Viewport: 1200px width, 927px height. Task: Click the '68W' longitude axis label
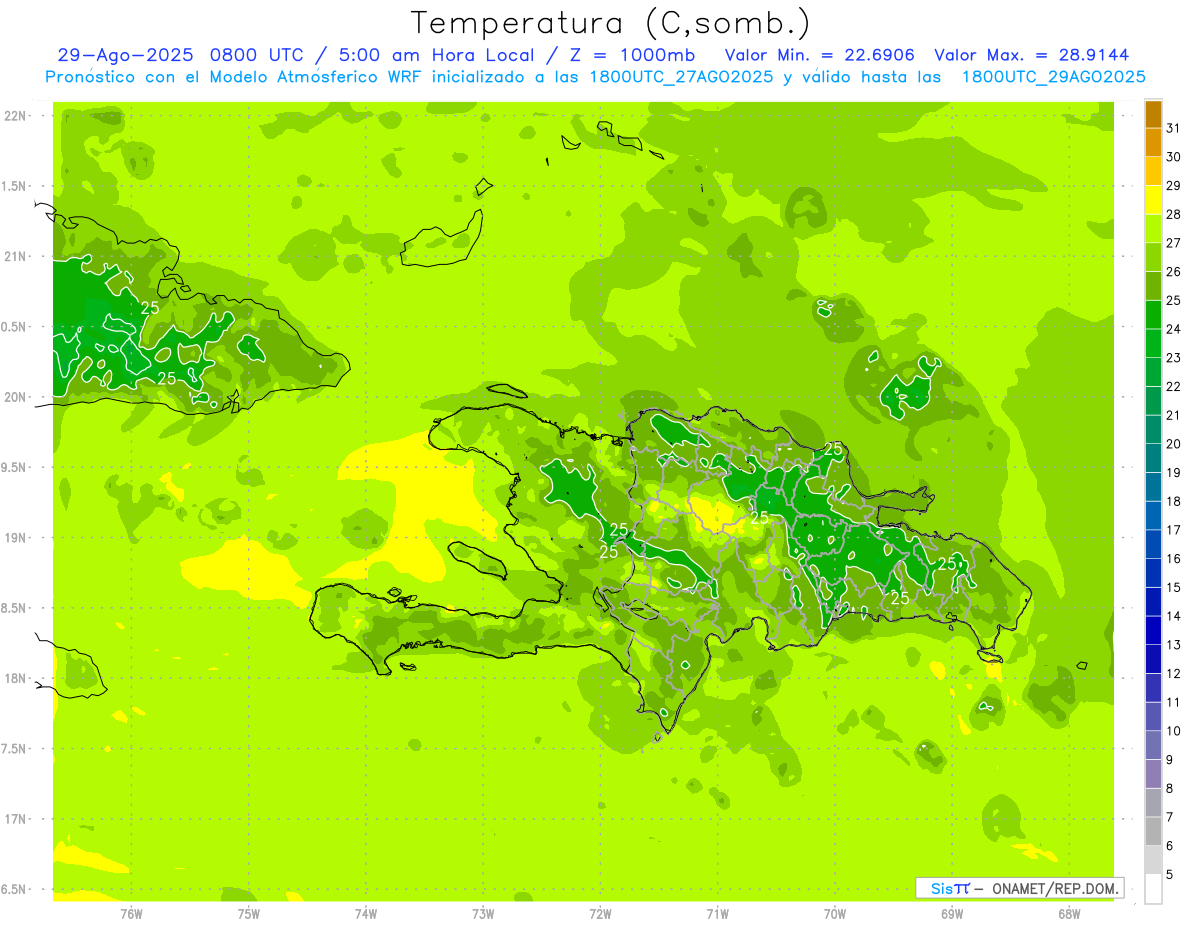[x=1069, y=913]
